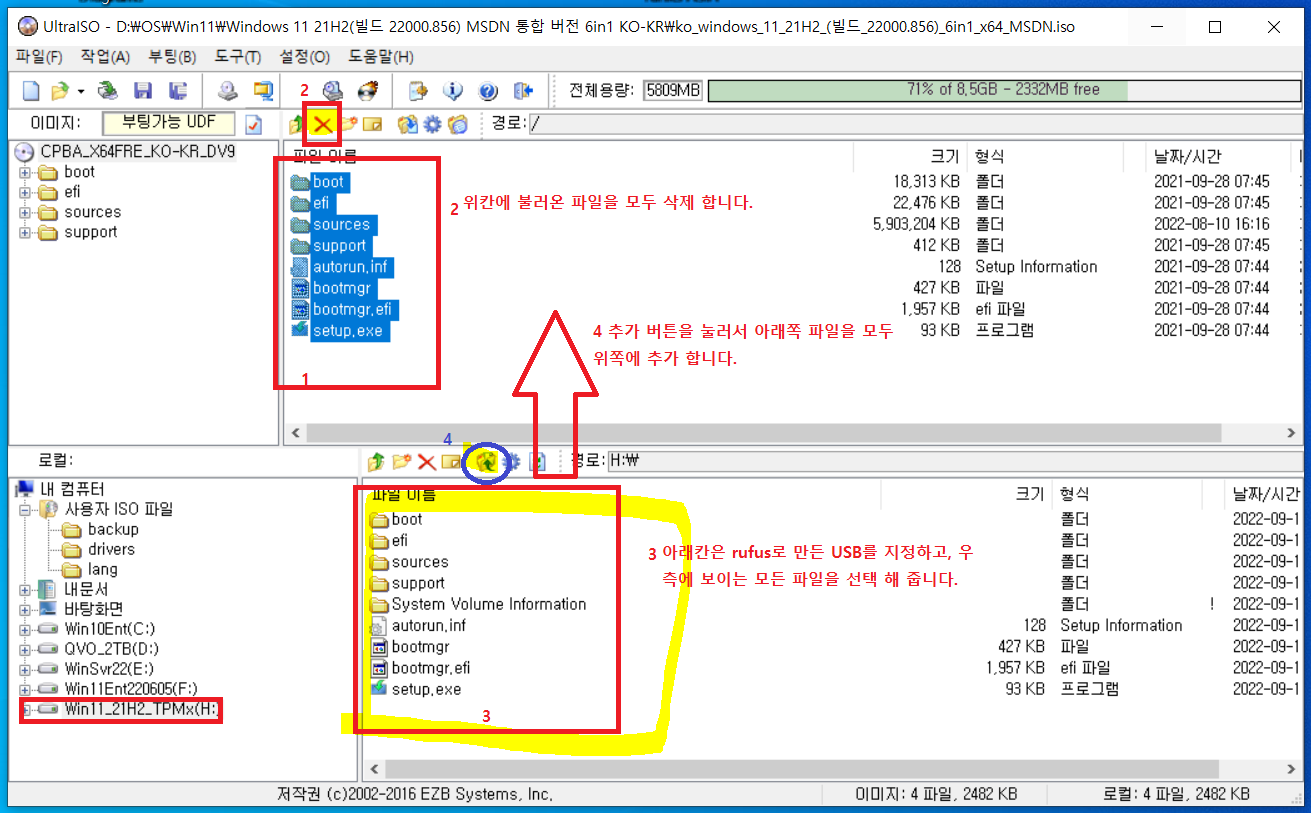Click the Open CD/DVD toolbar icon

tap(108, 91)
